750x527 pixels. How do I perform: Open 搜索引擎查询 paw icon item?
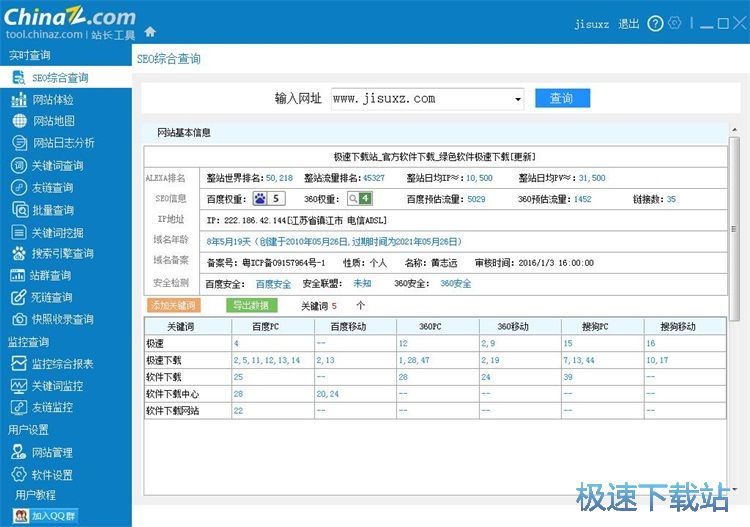click(x=18, y=253)
